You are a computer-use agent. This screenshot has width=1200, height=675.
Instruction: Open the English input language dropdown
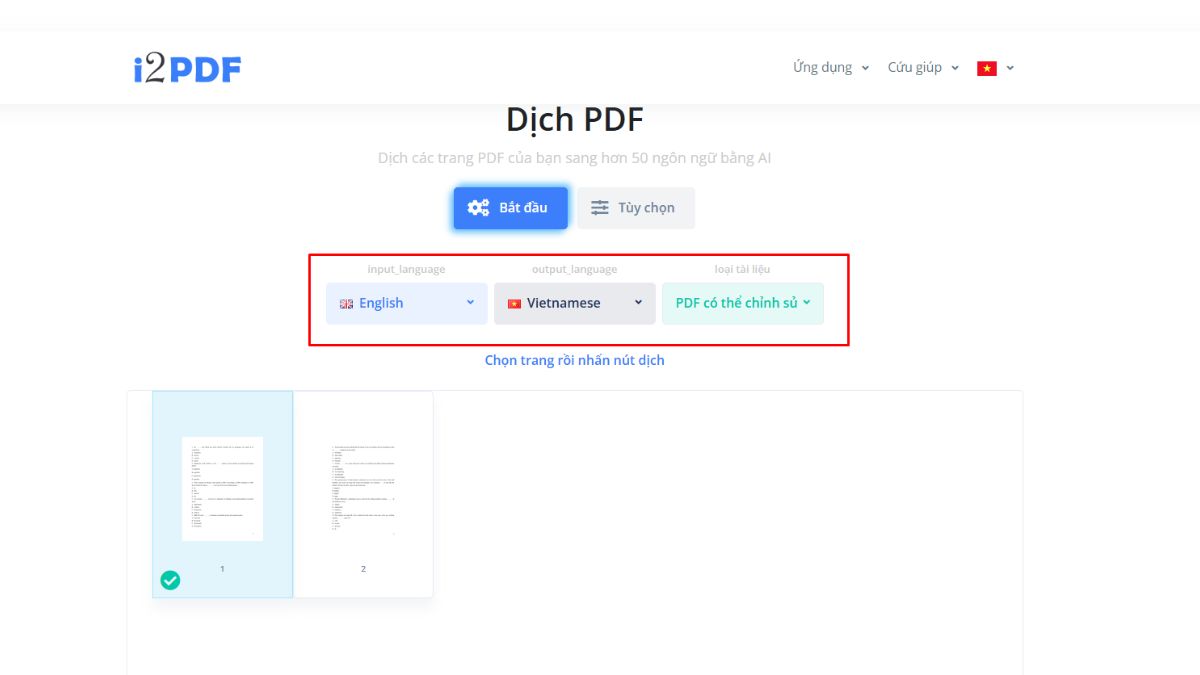tap(407, 303)
